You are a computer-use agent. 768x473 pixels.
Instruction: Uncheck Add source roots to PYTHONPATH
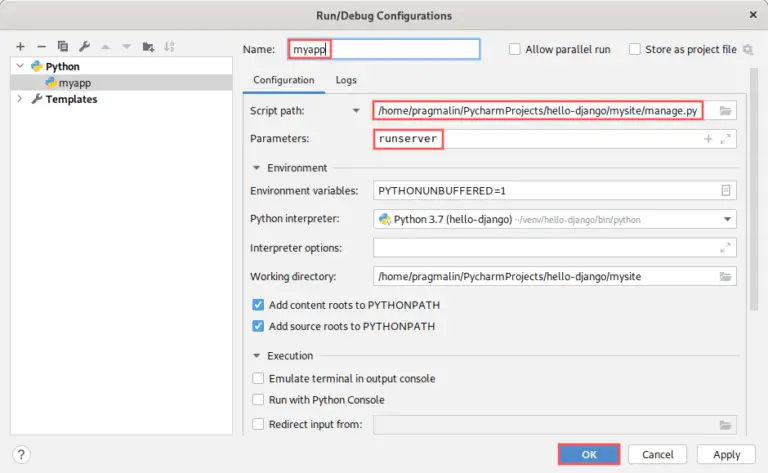[258, 326]
